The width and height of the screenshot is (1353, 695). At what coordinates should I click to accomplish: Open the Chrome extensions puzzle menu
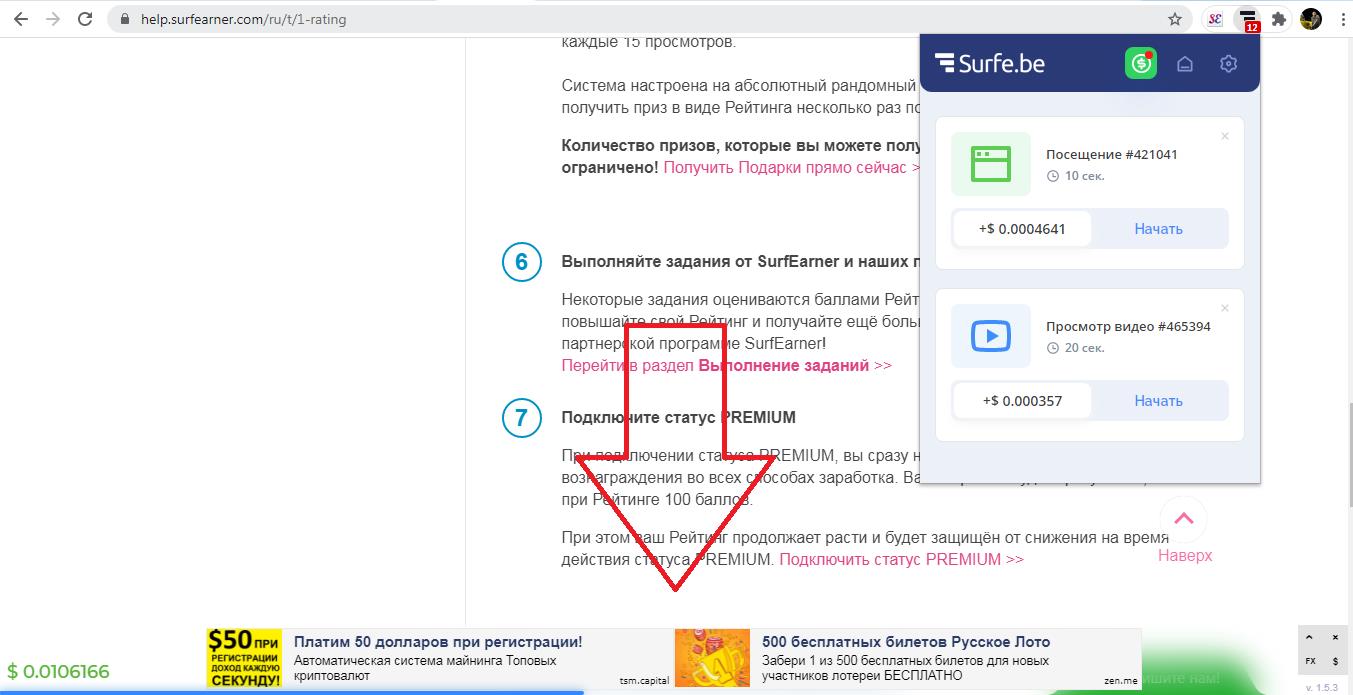(x=1278, y=19)
